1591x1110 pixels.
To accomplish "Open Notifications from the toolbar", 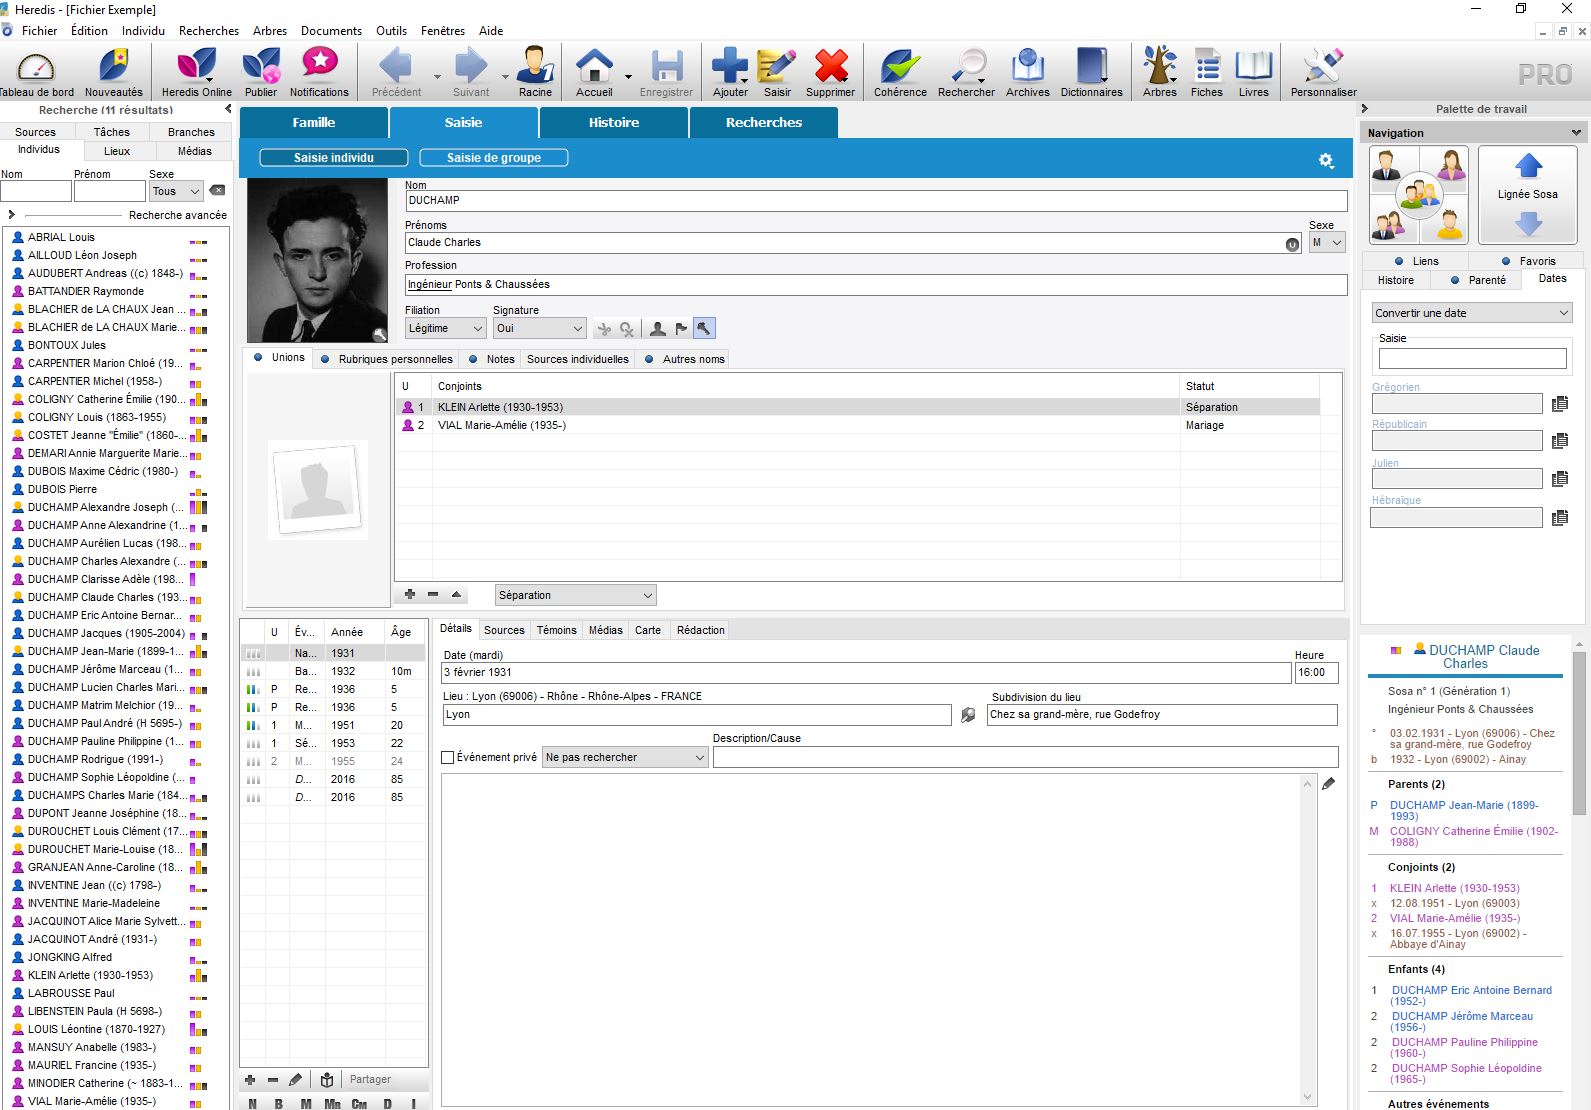I will click(x=319, y=73).
